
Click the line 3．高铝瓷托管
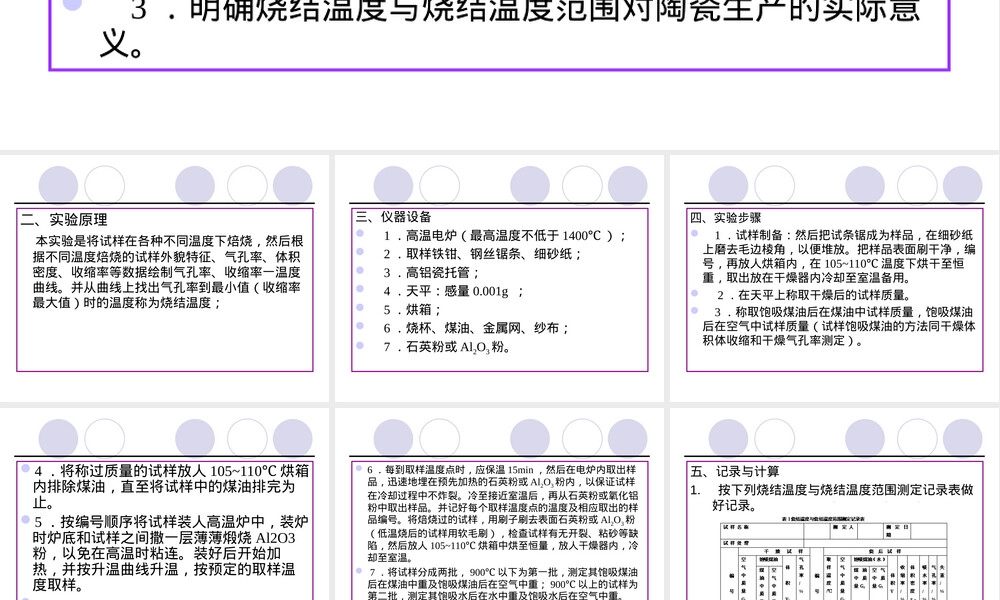tap(431, 273)
